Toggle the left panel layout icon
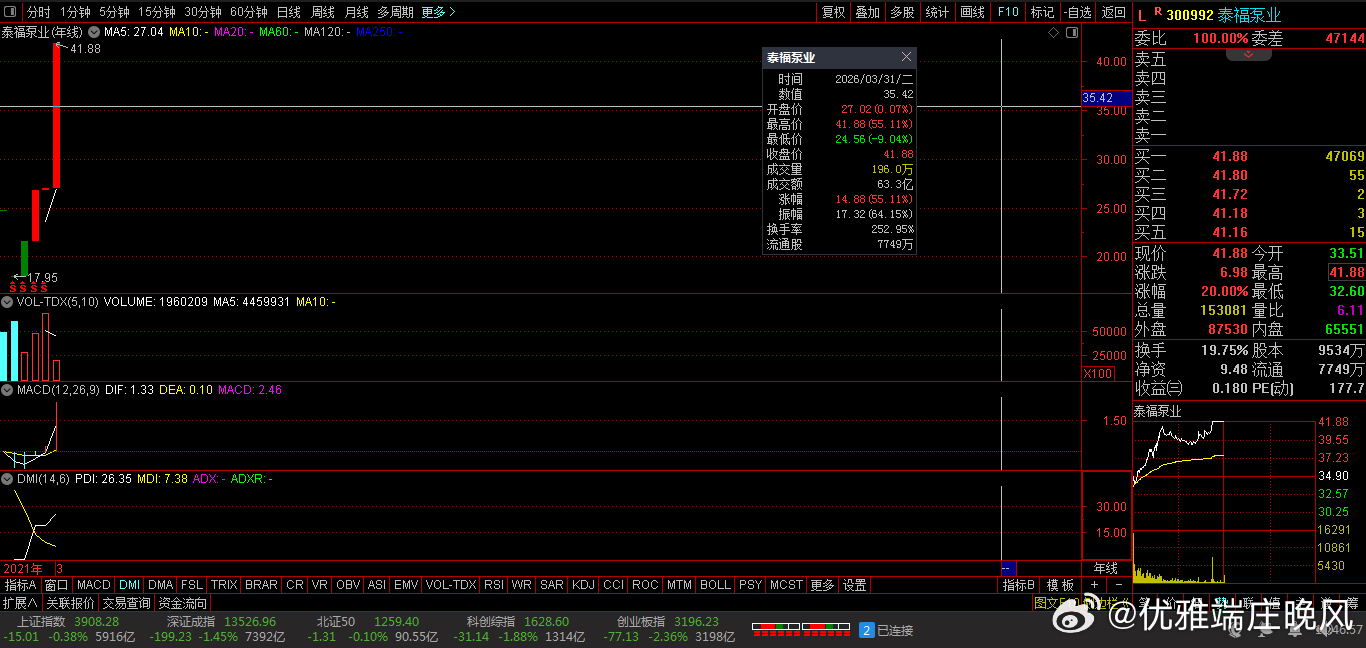Viewport: 1366px width, 648px height. point(12,12)
